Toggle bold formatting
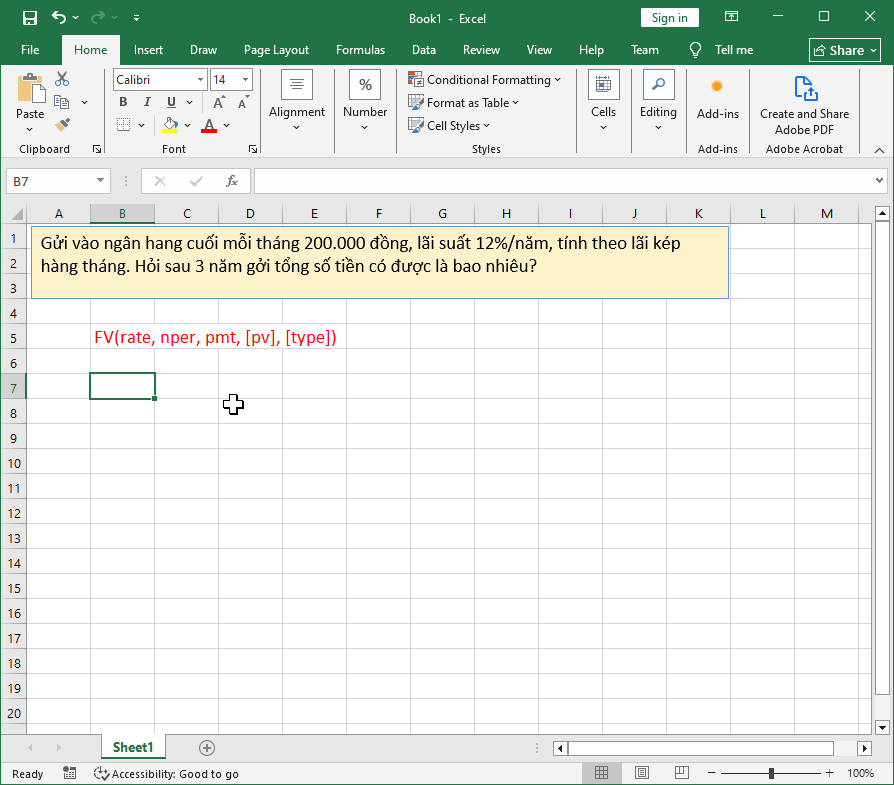This screenshot has height=785, width=894. point(122,102)
